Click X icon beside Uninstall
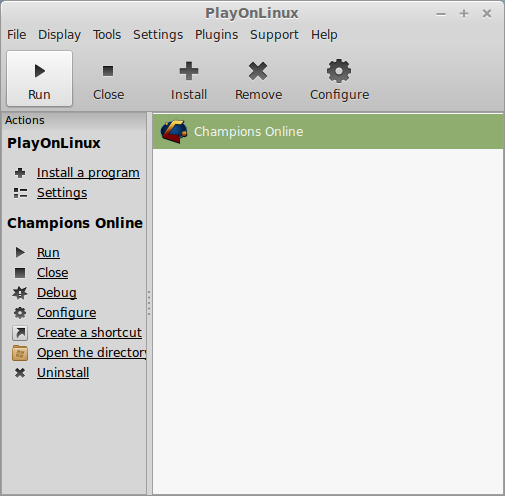The height and width of the screenshot is (496, 505). (20, 373)
